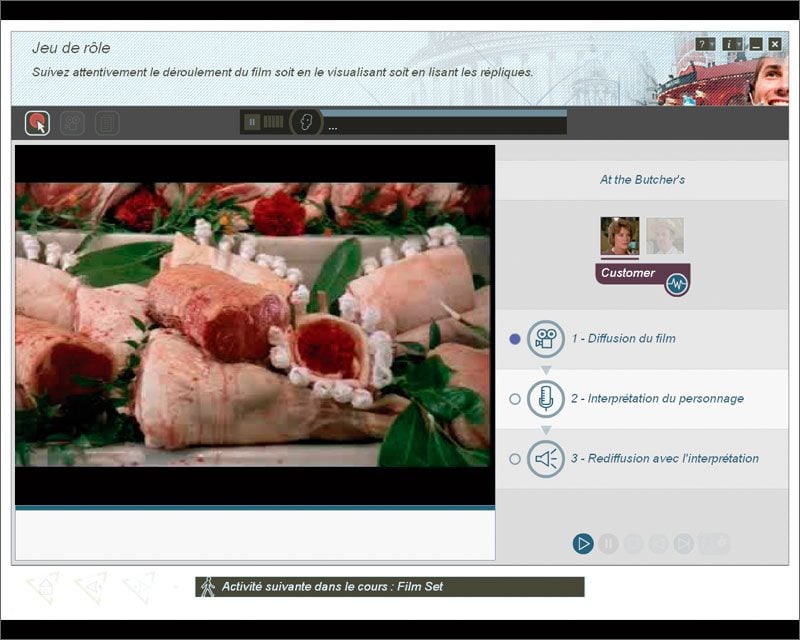Image resolution: width=800 pixels, height=640 pixels.
Task: Choose the faded butcher character thumbnail
Action: coord(664,236)
